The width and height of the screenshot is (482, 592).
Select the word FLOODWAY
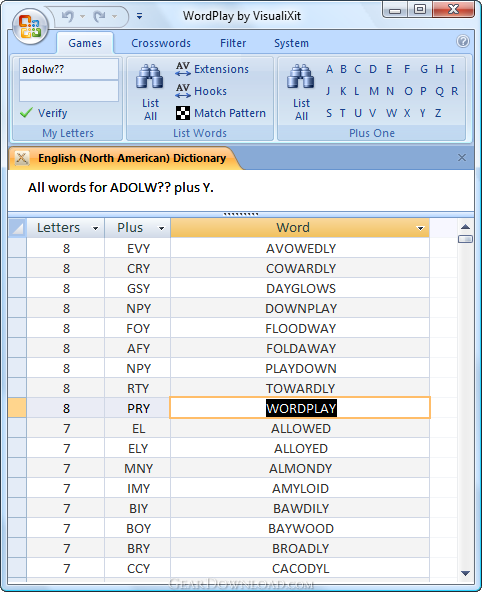point(301,328)
